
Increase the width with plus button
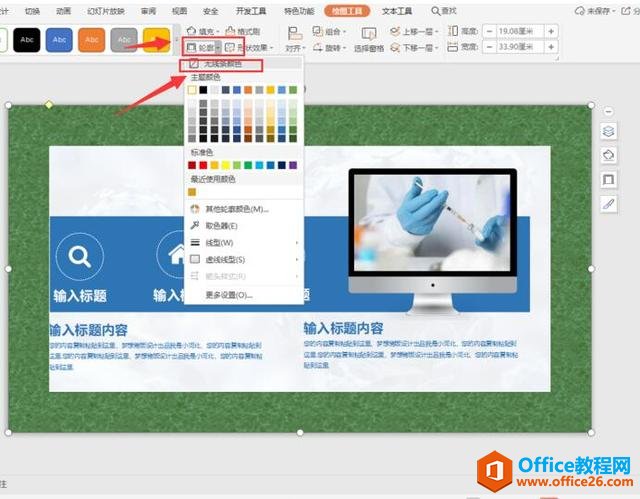click(x=551, y=47)
